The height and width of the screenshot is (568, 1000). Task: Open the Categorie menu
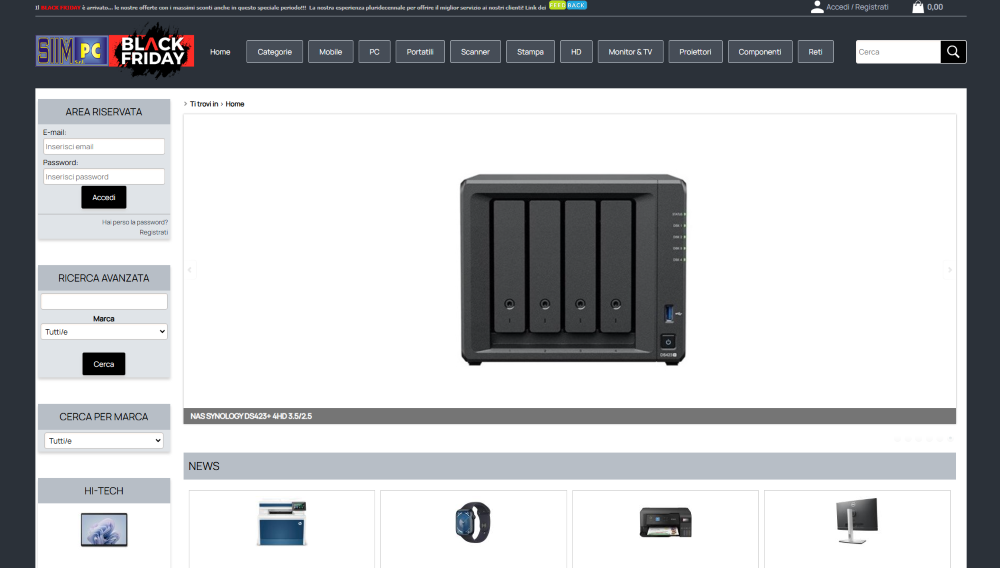[274, 52]
